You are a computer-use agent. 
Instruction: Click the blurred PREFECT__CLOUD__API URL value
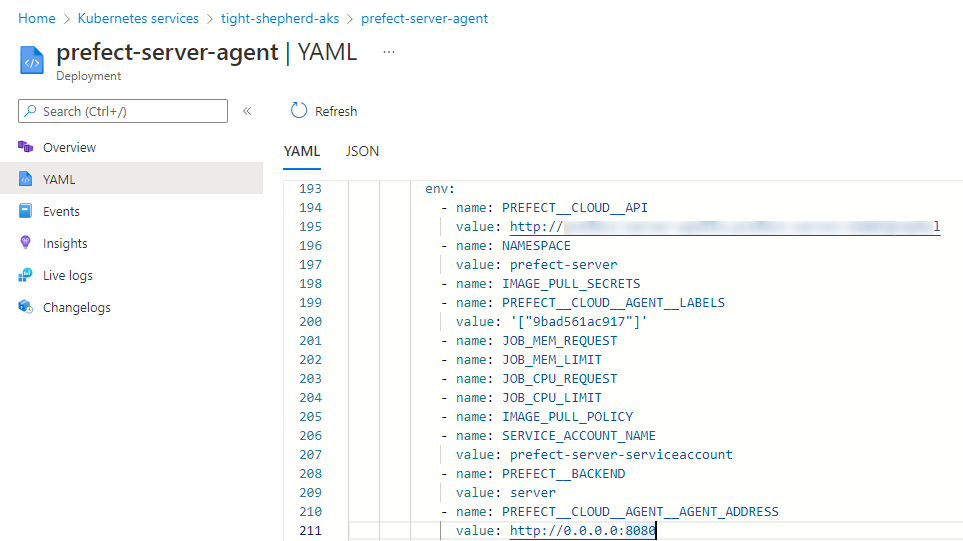[x=725, y=227]
